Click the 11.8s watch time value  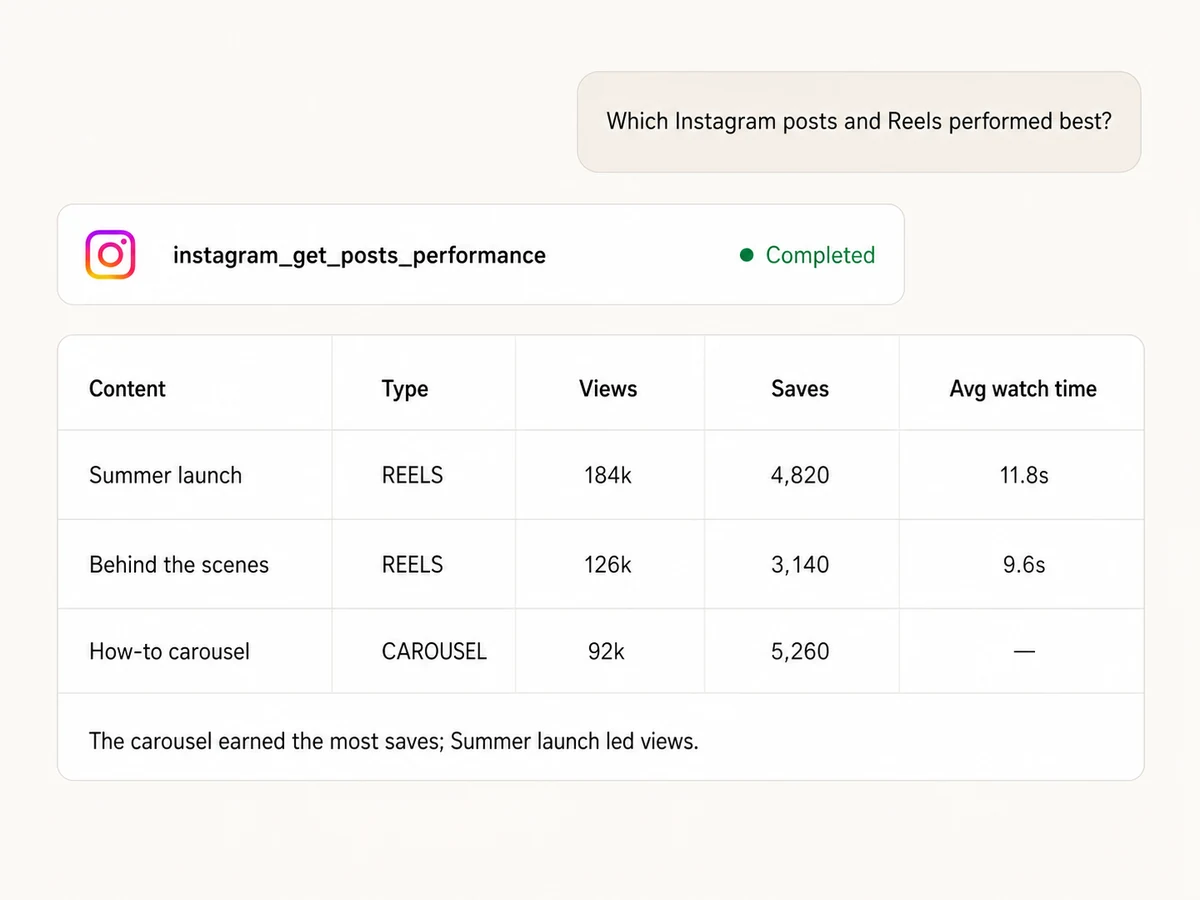[1024, 475]
